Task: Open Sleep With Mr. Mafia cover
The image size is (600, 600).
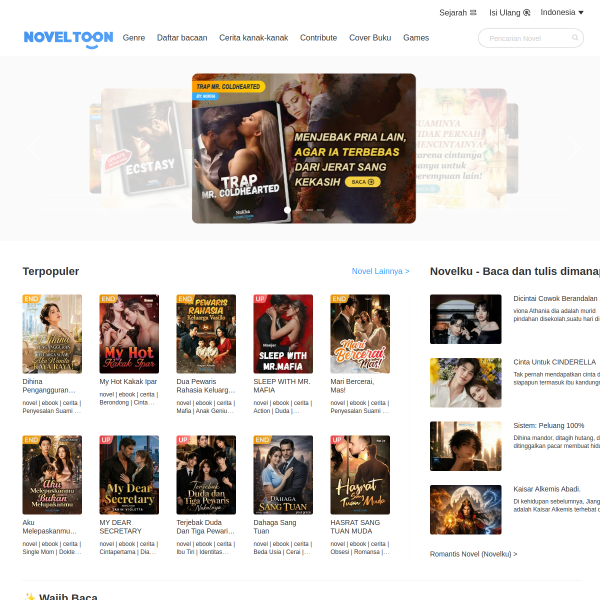Action: [283, 334]
